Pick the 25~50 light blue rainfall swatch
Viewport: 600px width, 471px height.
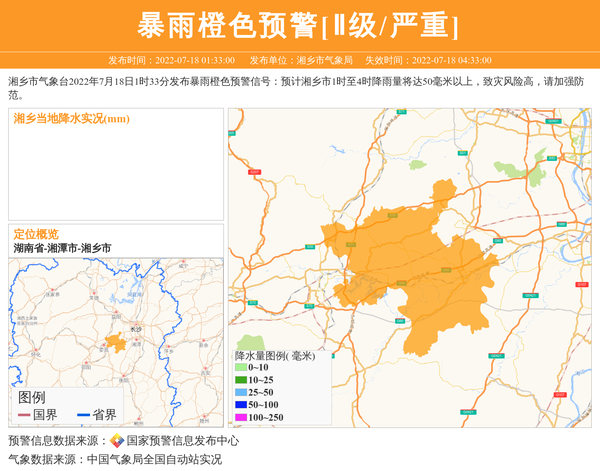click(x=240, y=392)
